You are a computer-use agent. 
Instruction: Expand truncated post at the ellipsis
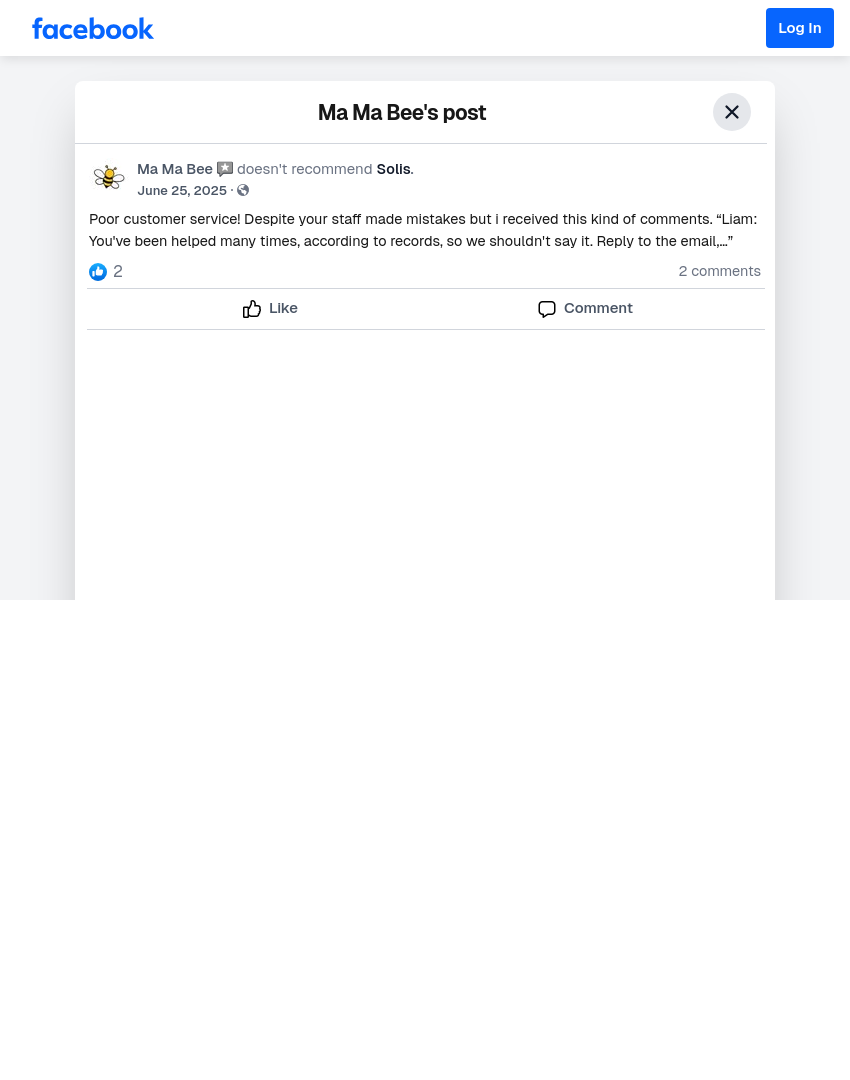725,241
